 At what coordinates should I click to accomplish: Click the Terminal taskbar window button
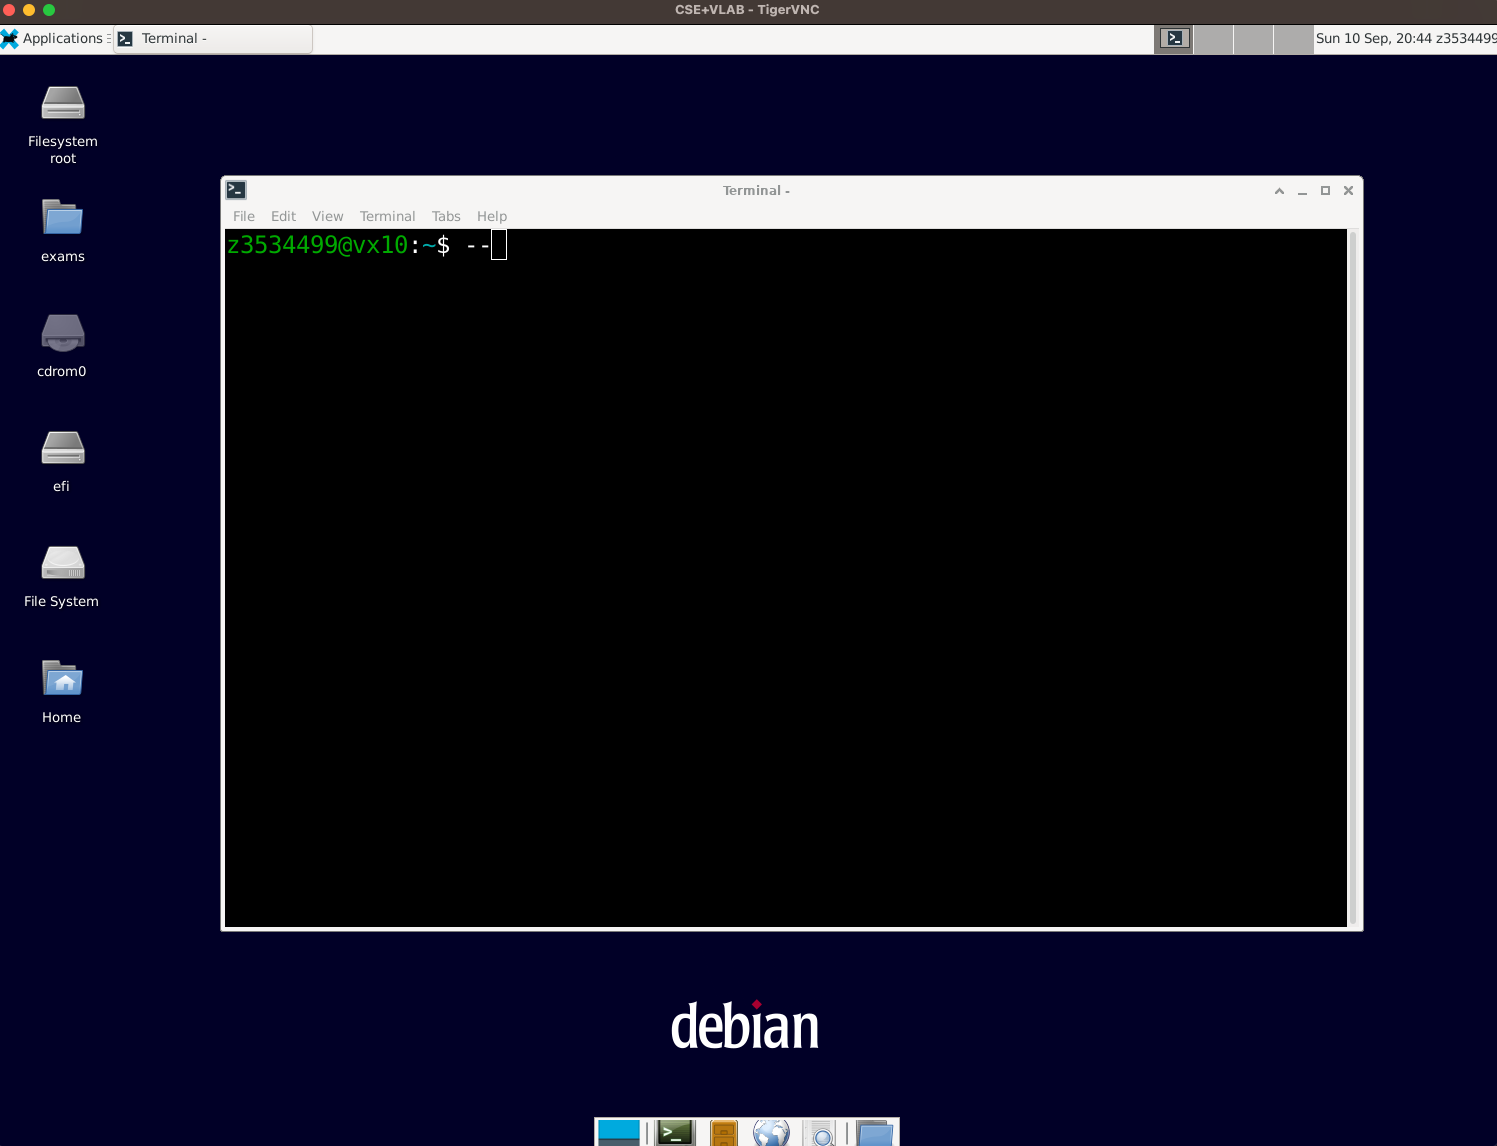coord(213,39)
